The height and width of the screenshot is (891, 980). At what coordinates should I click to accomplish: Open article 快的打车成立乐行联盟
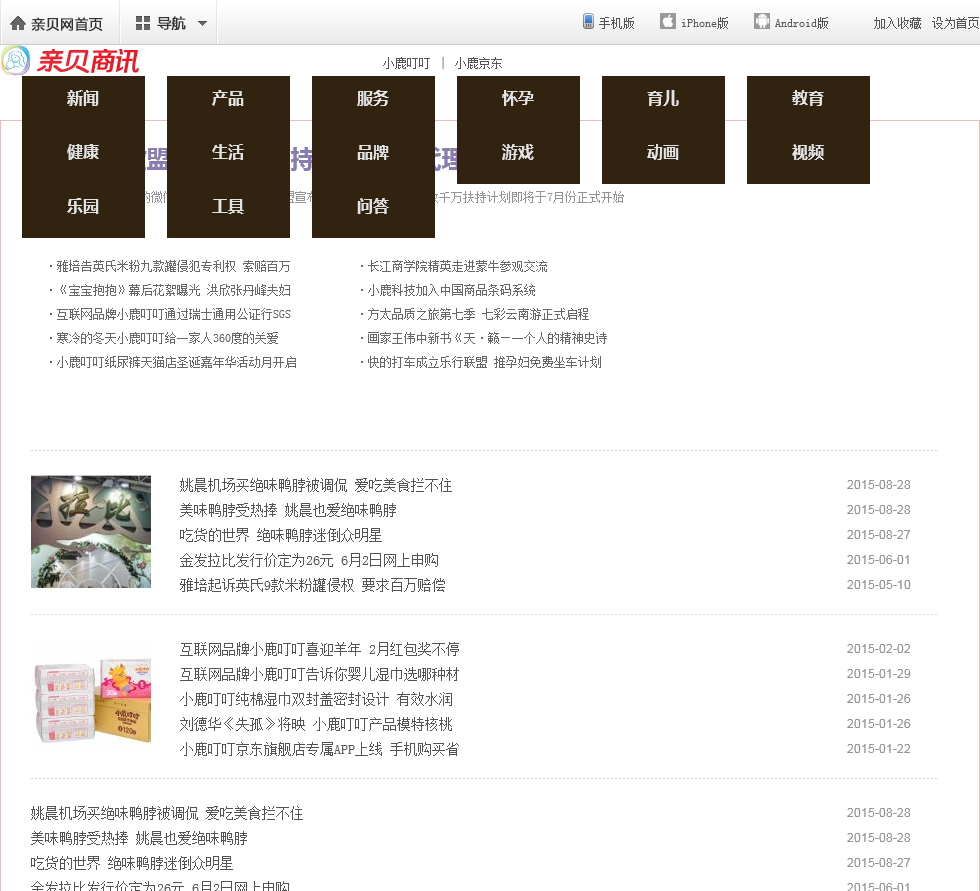tap(484, 362)
